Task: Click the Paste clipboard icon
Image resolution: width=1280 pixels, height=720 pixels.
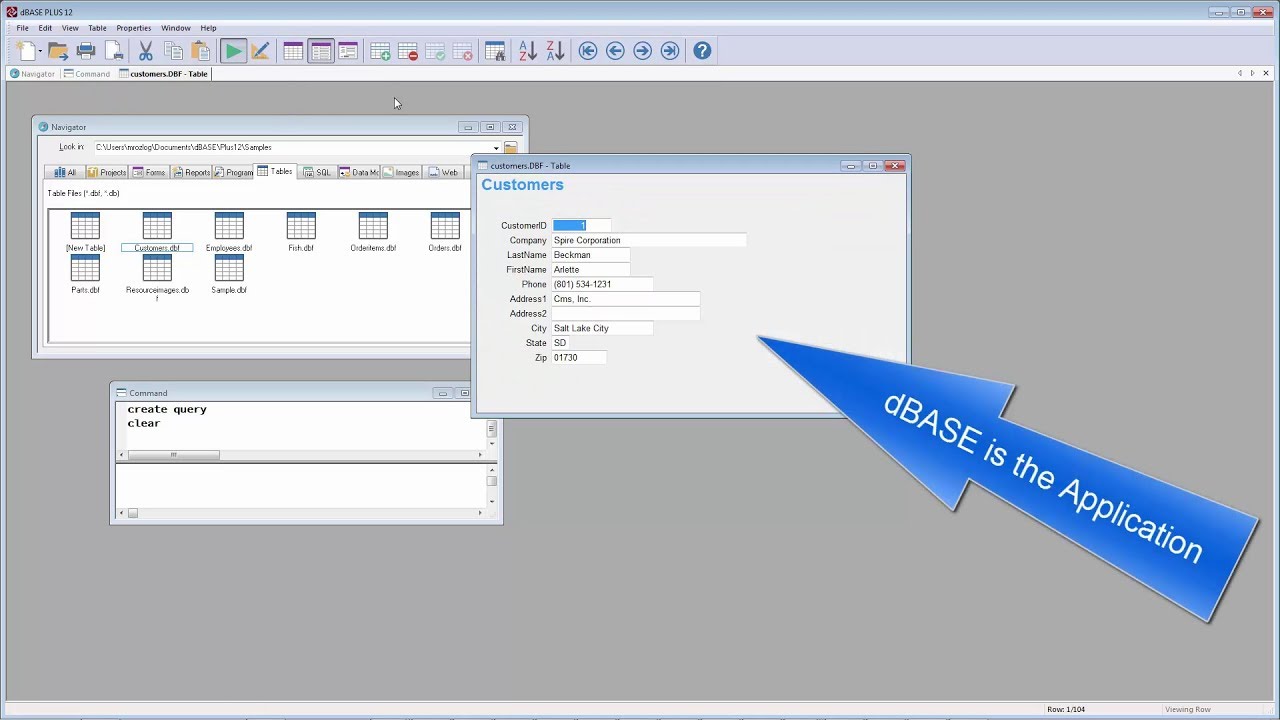Action: coord(200,51)
